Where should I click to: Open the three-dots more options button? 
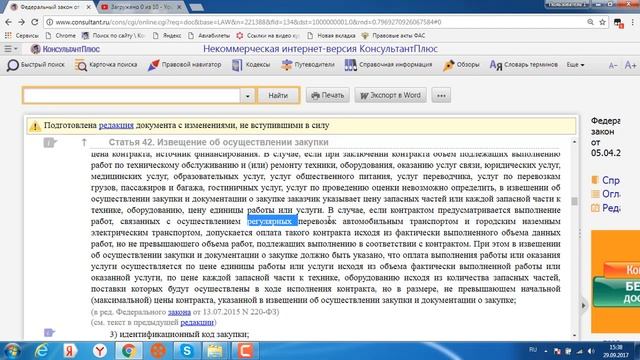tap(441, 96)
